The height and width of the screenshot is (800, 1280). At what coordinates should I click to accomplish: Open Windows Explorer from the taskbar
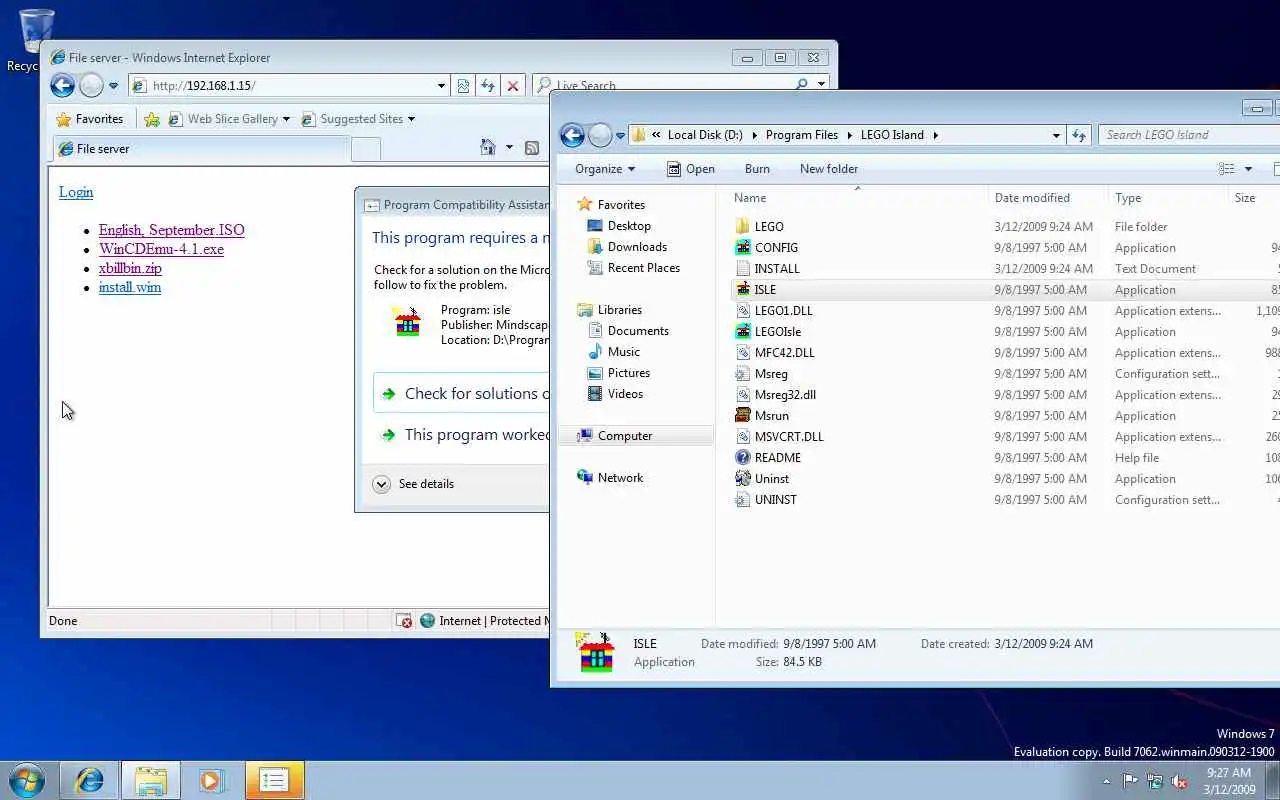click(x=151, y=780)
